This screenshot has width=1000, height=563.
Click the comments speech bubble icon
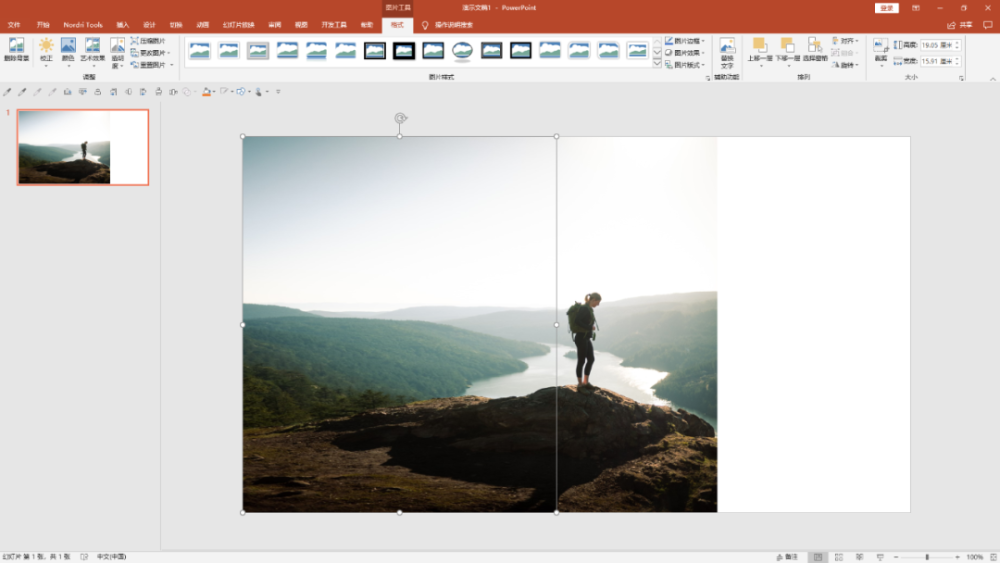point(987,25)
